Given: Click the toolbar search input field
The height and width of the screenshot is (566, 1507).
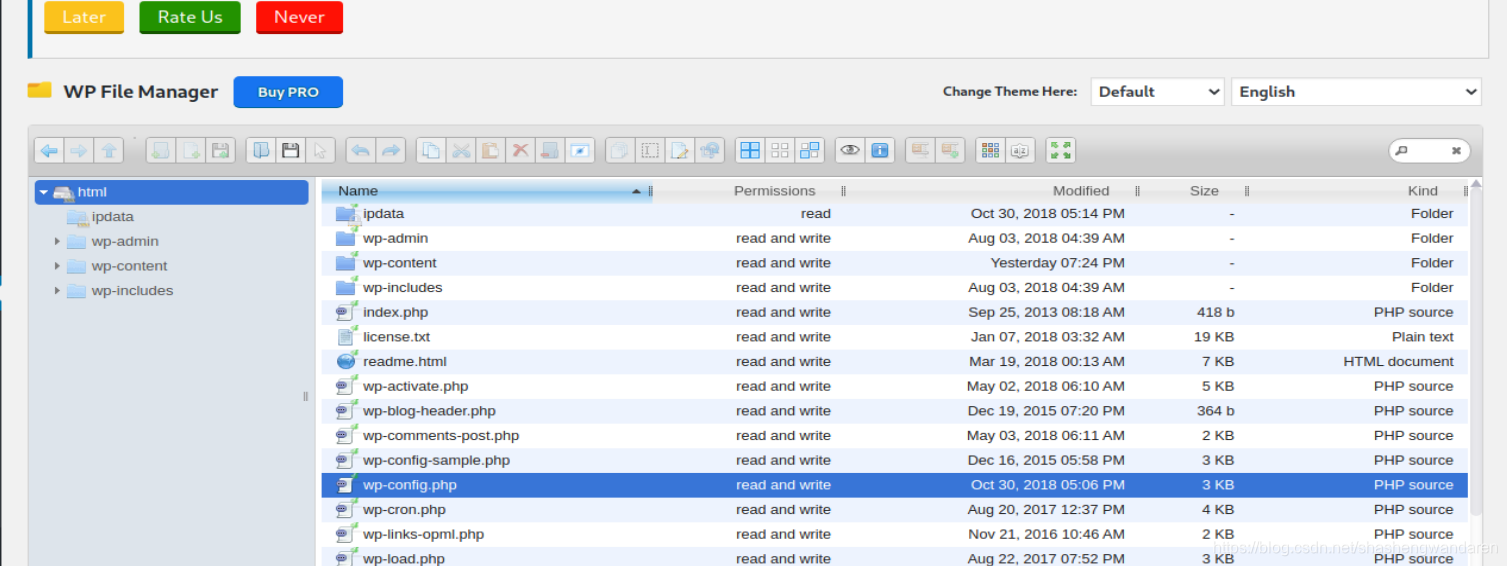Looking at the screenshot, I should [x=1428, y=151].
